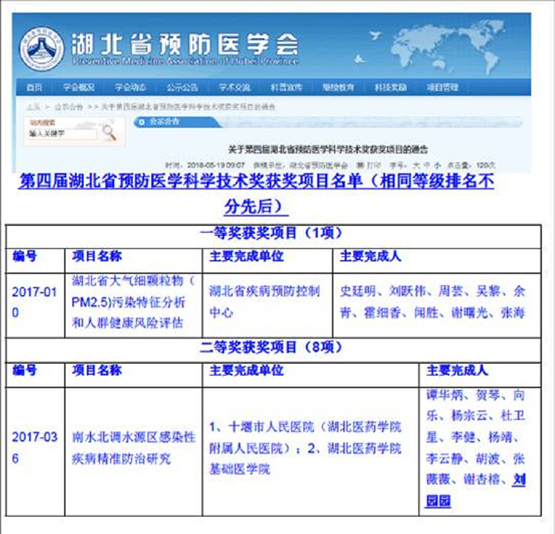This screenshot has height=534, width=555.
Task: Set font size to 大
Action: [x=416, y=165]
